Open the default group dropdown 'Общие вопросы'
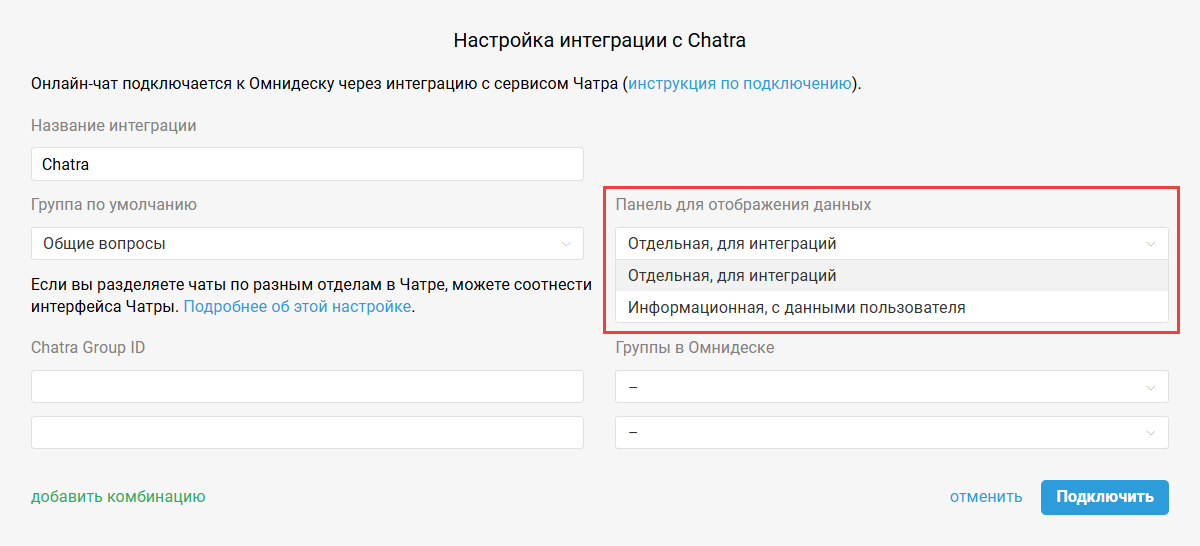 307,243
